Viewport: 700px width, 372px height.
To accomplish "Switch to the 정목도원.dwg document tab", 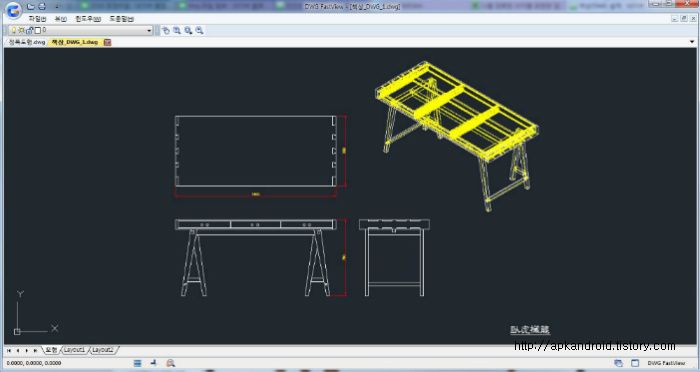I will tap(27, 42).
